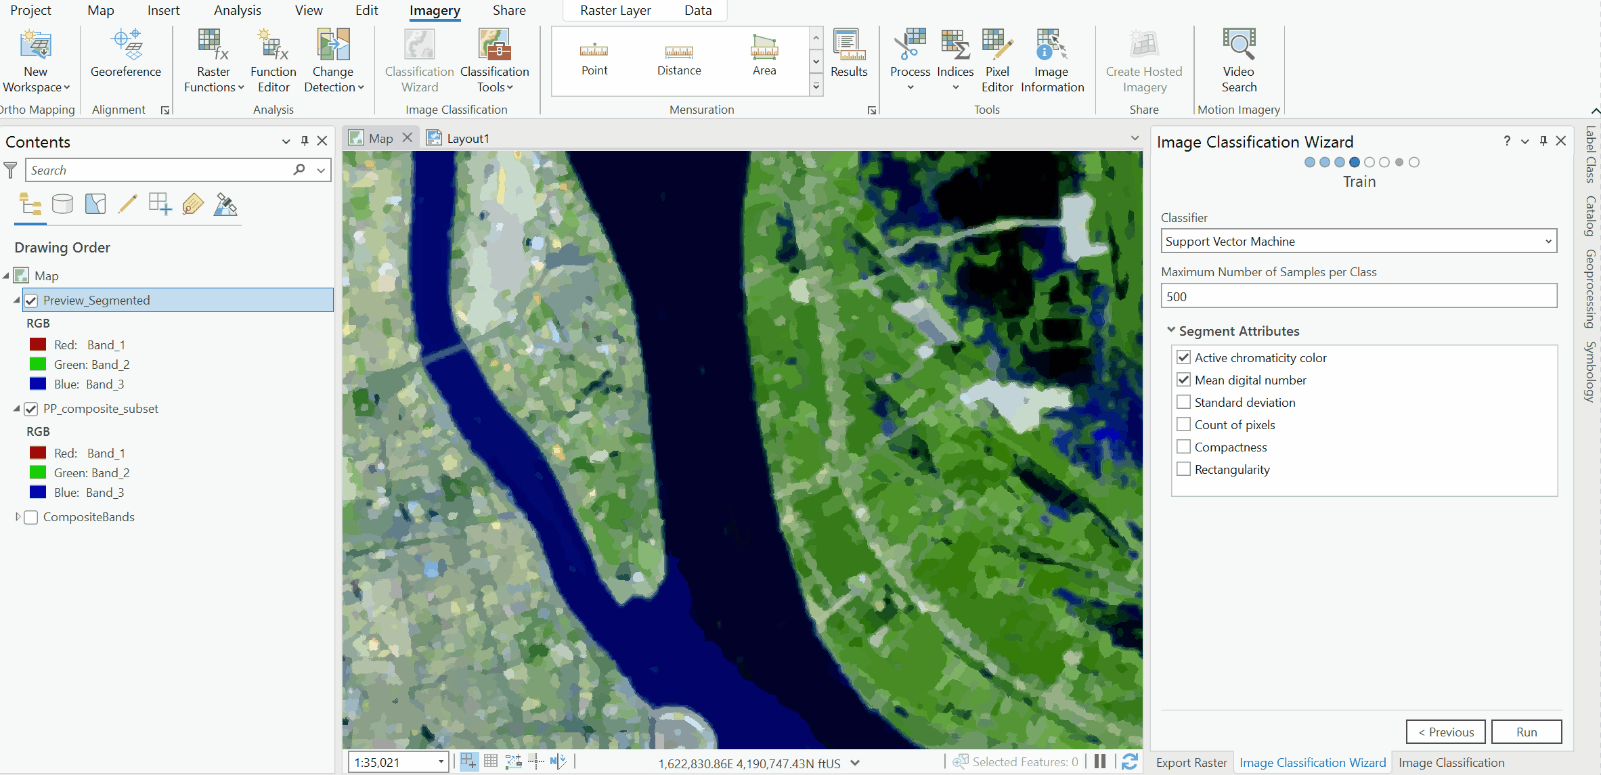This screenshot has width=1601, height=775.
Task: Open the Catalog side pane
Action: [x=1590, y=216]
